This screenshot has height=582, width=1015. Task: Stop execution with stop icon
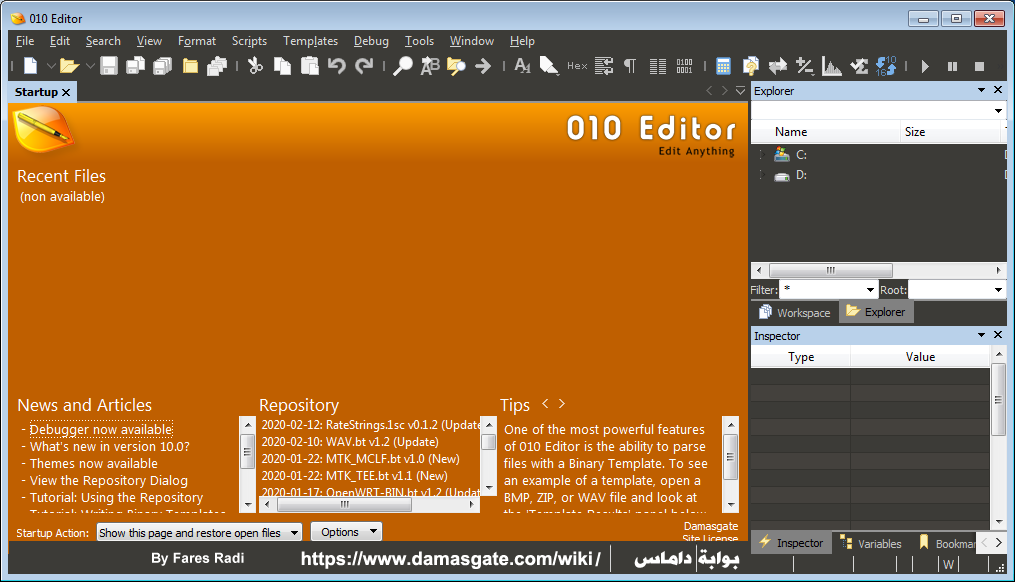[979, 66]
